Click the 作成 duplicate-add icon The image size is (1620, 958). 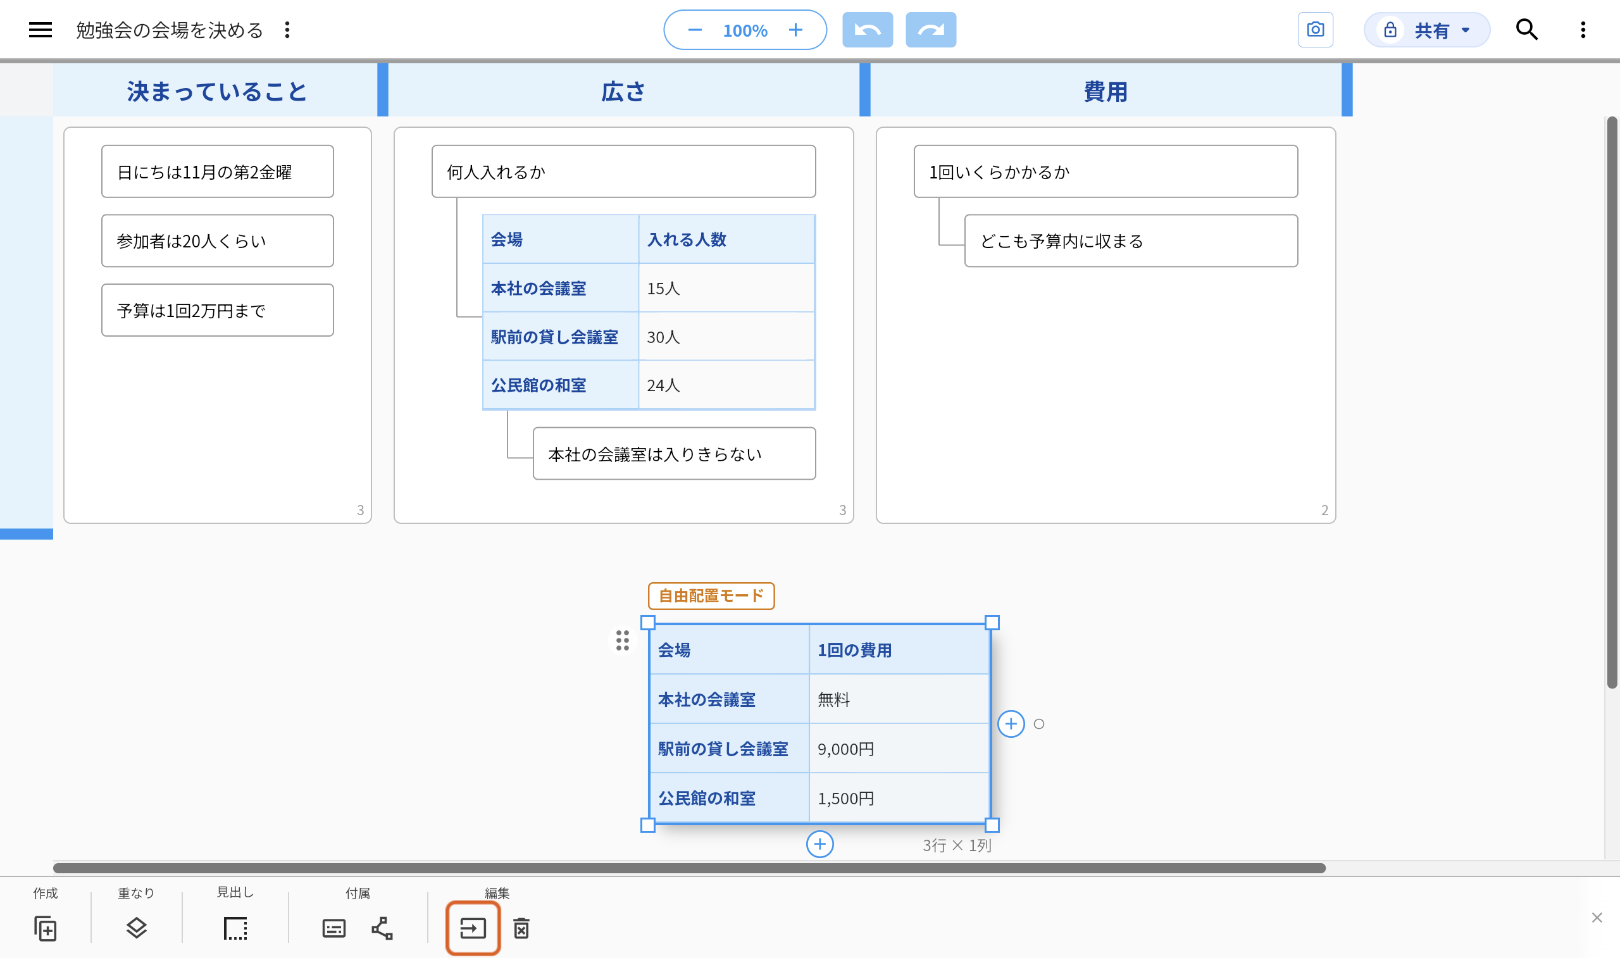pos(45,928)
